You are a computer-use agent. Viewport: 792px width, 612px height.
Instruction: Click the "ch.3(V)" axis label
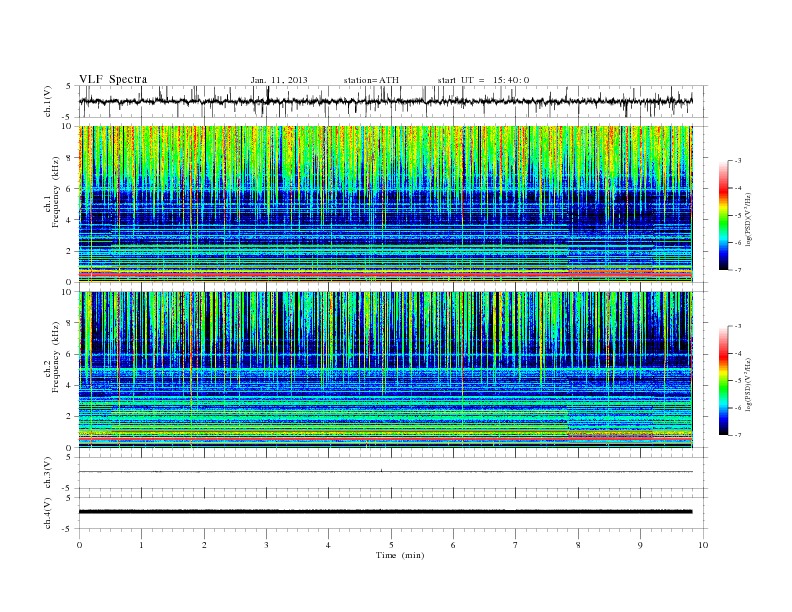48,473
